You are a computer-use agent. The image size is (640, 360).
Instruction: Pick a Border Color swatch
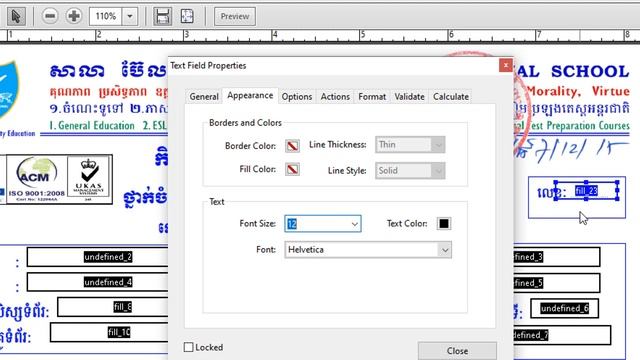pos(292,146)
